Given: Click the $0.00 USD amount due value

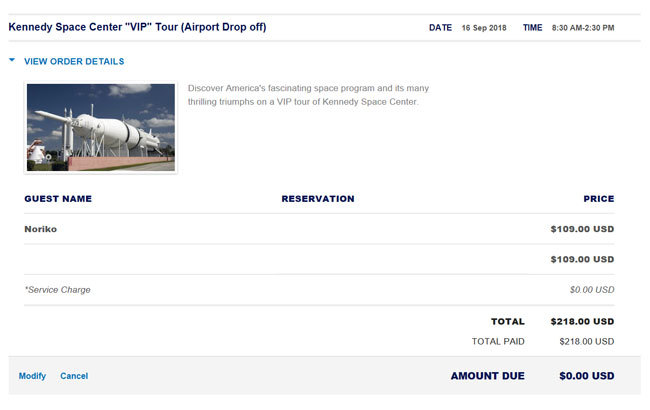Looking at the screenshot, I should point(586,376).
